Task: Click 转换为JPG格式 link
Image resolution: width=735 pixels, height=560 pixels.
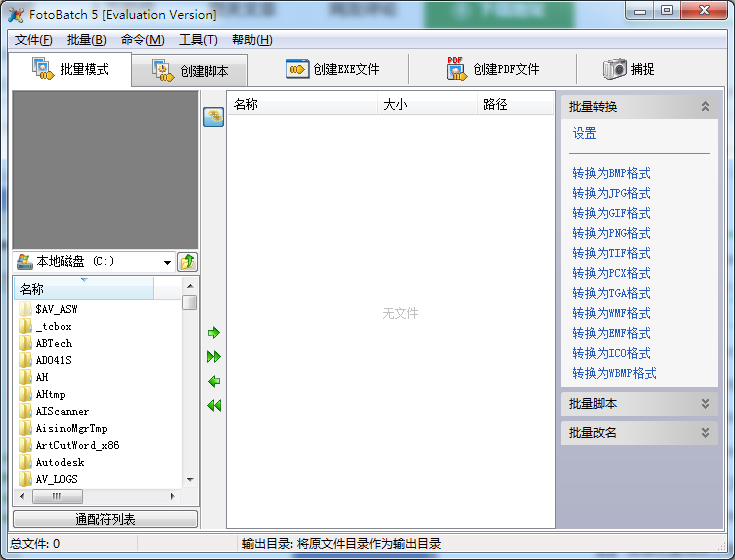Action: tap(611, 193)
